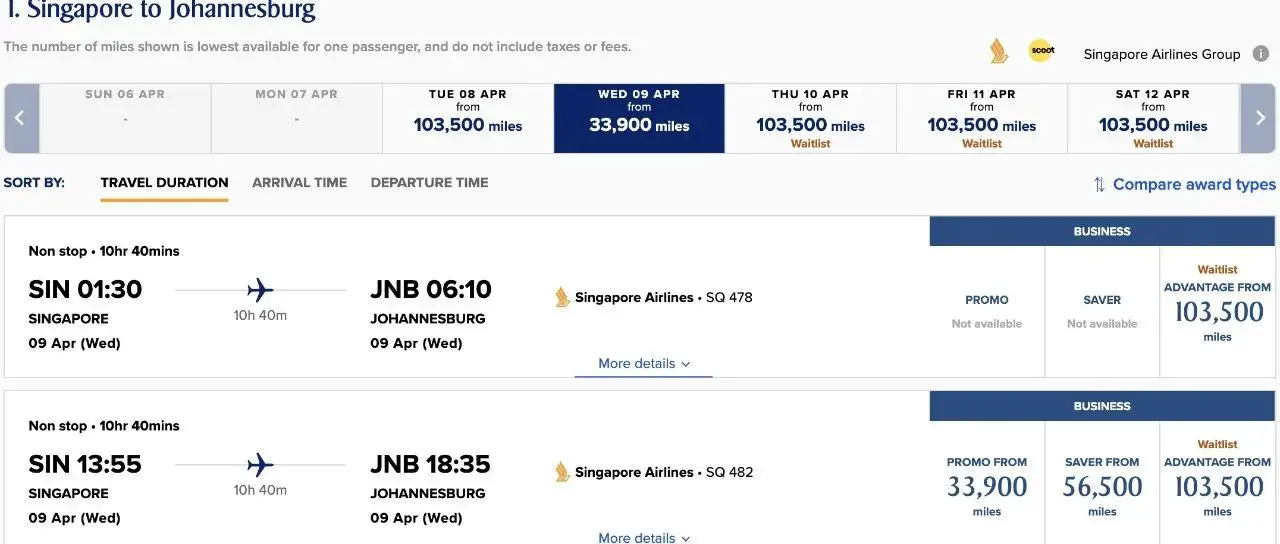Select Advantage 103,500 miles waitlist for SQ 478
This screenshot has height=544, width=1280.
click(1217, 312)
